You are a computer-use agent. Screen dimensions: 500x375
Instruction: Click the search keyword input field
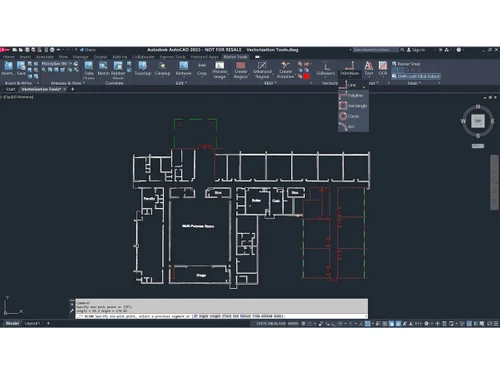pyautogui.click(x=375, y=50)
